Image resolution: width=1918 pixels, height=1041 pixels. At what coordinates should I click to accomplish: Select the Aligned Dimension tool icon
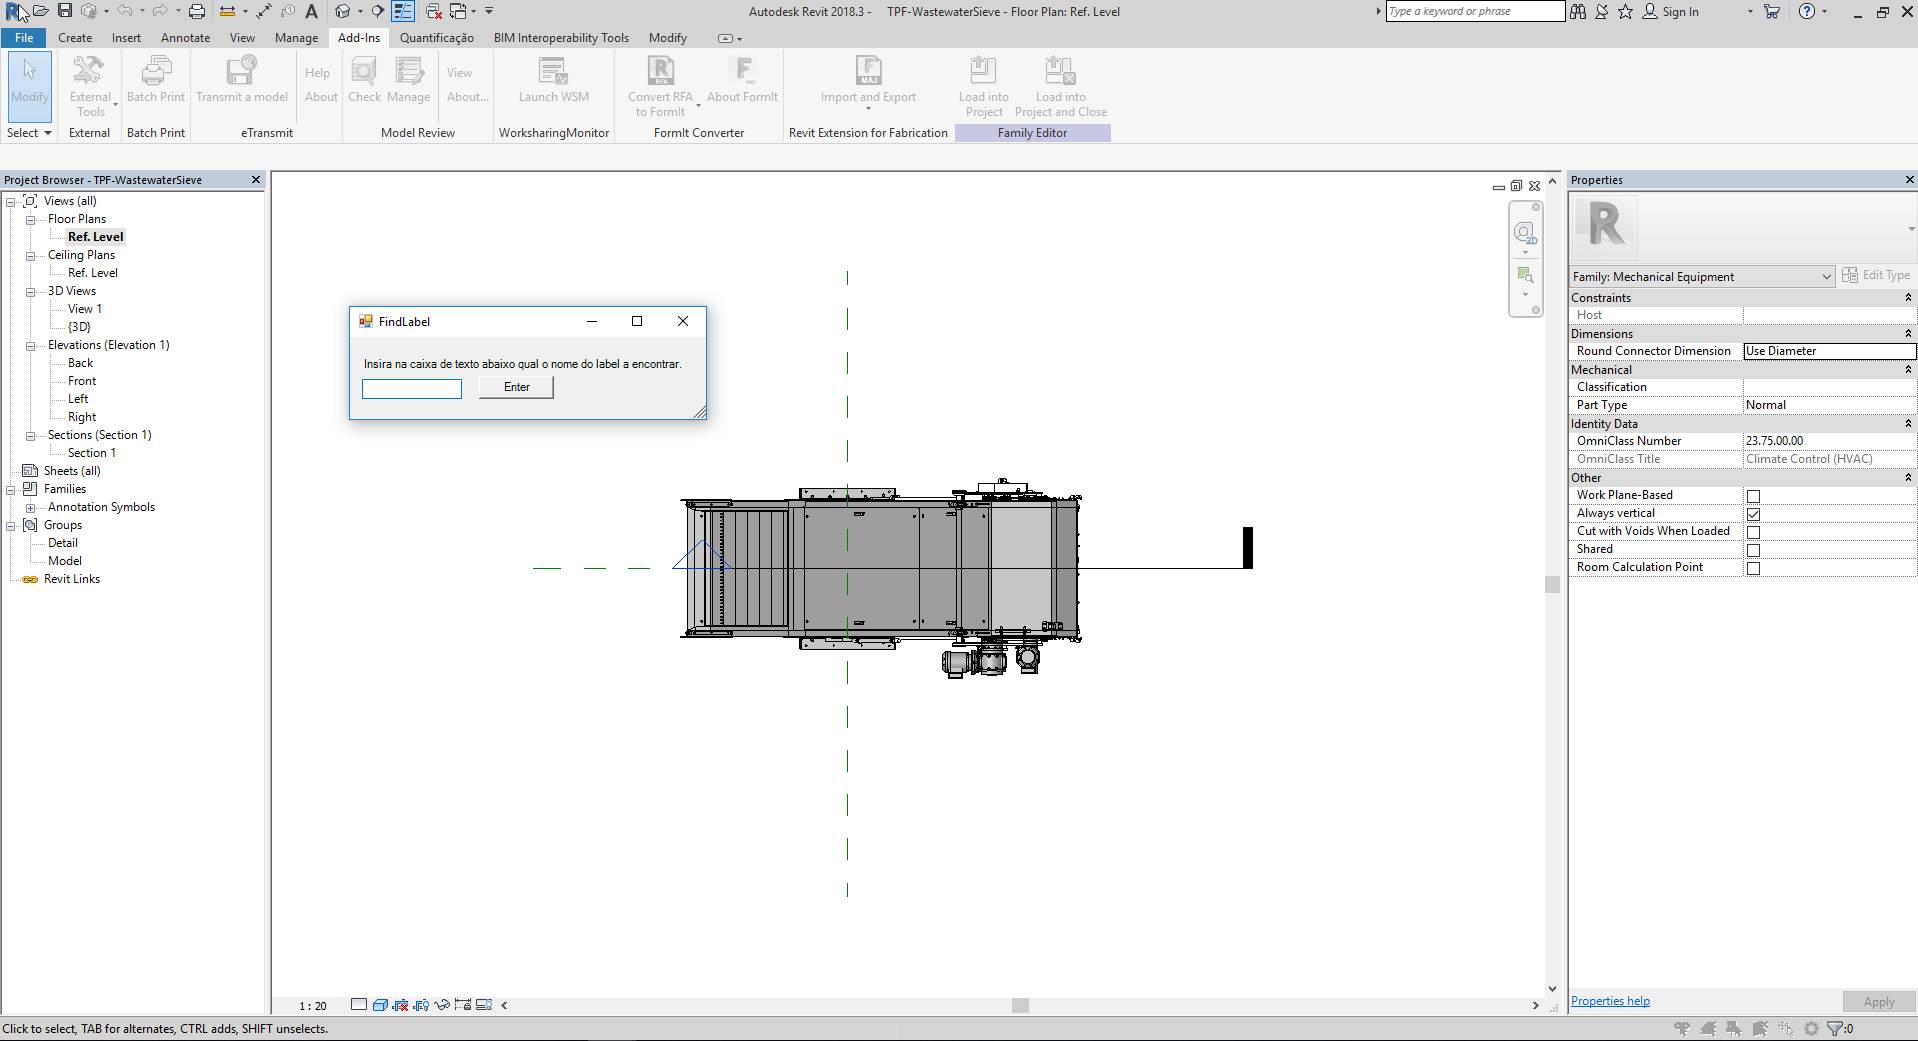(264, 11)
